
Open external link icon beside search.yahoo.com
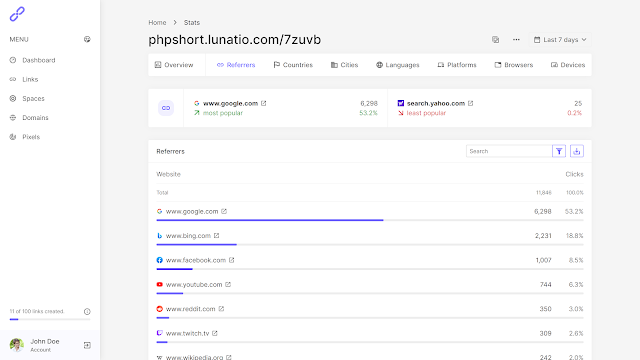tap(471, 103)
